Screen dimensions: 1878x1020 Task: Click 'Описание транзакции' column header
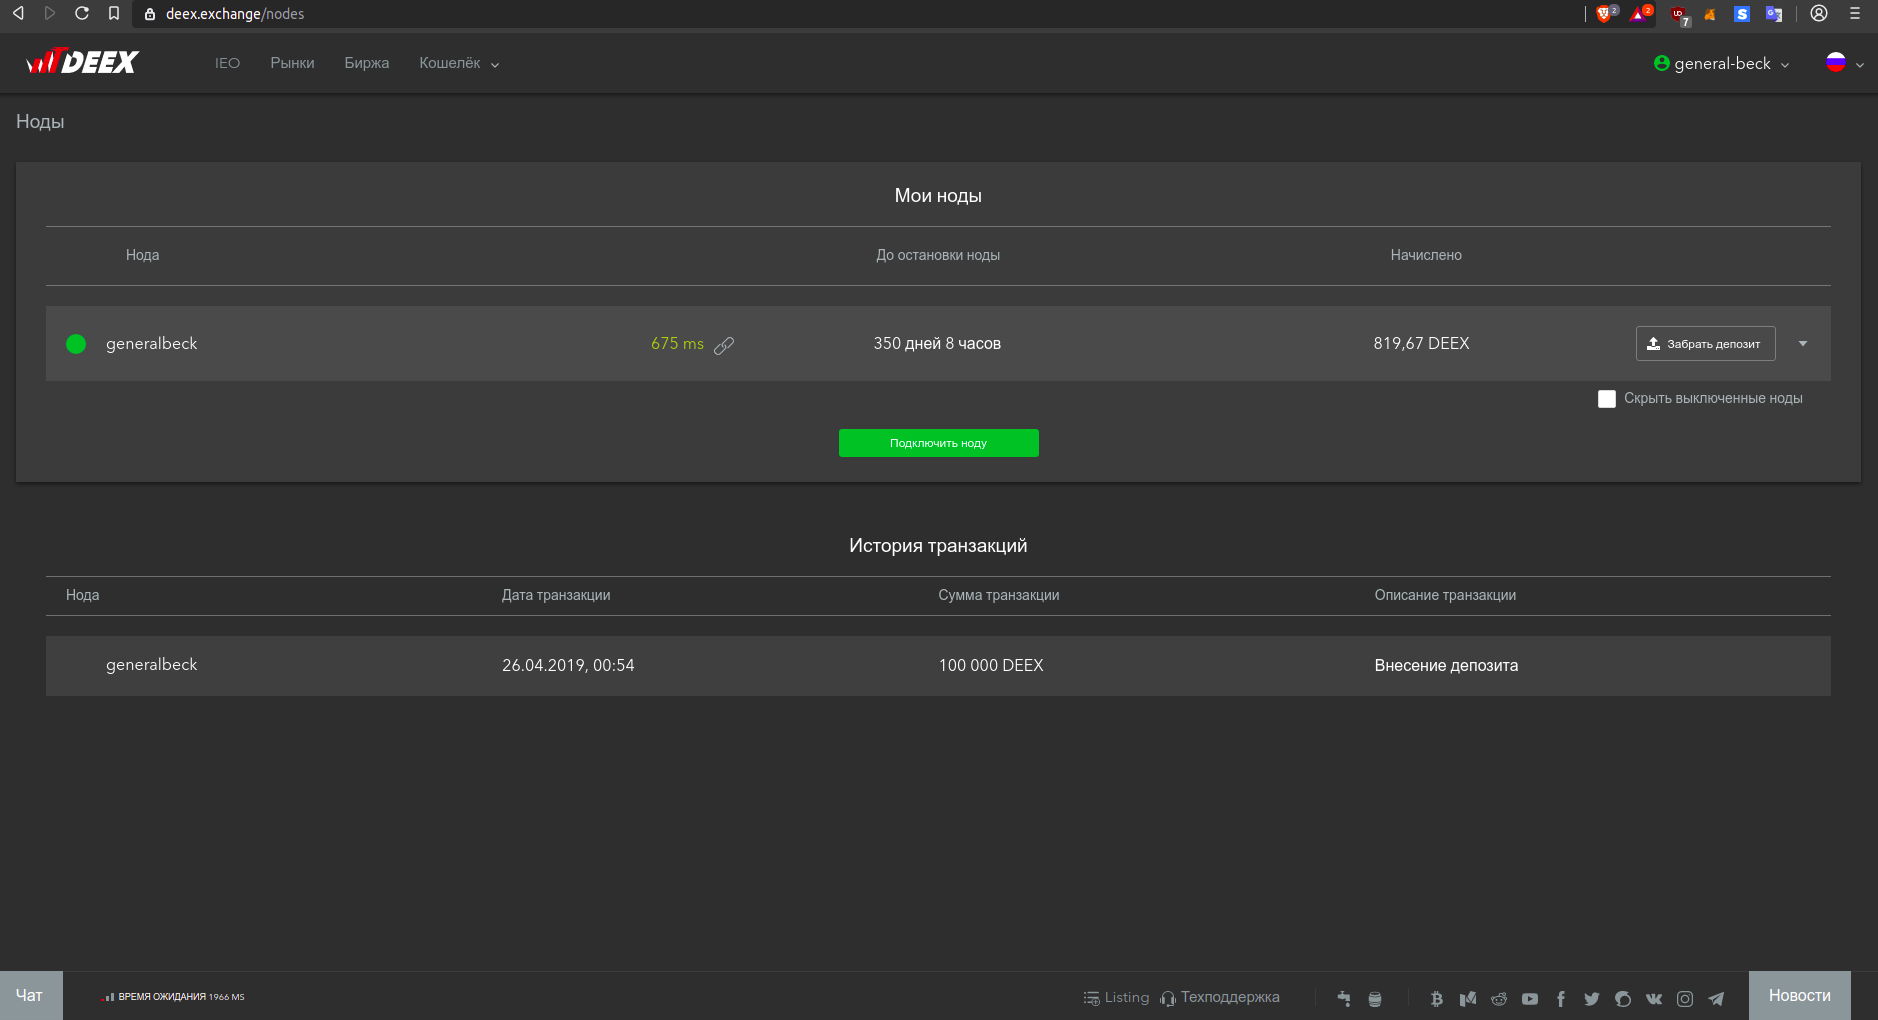click(x=1445, y=596)
